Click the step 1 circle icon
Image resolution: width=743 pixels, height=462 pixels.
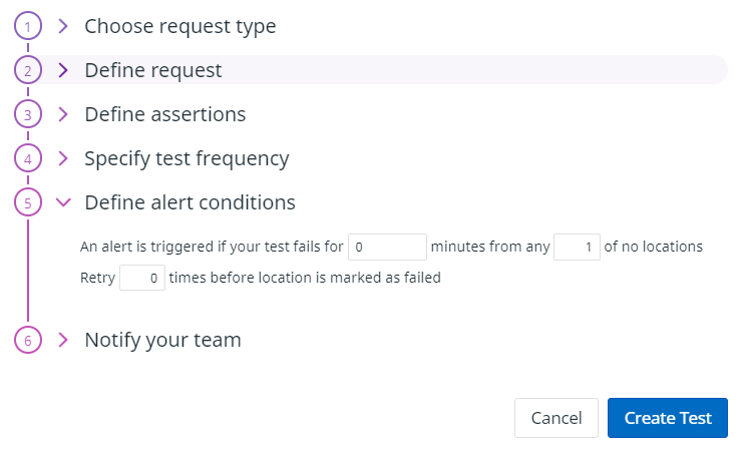[x=28, y=27]
